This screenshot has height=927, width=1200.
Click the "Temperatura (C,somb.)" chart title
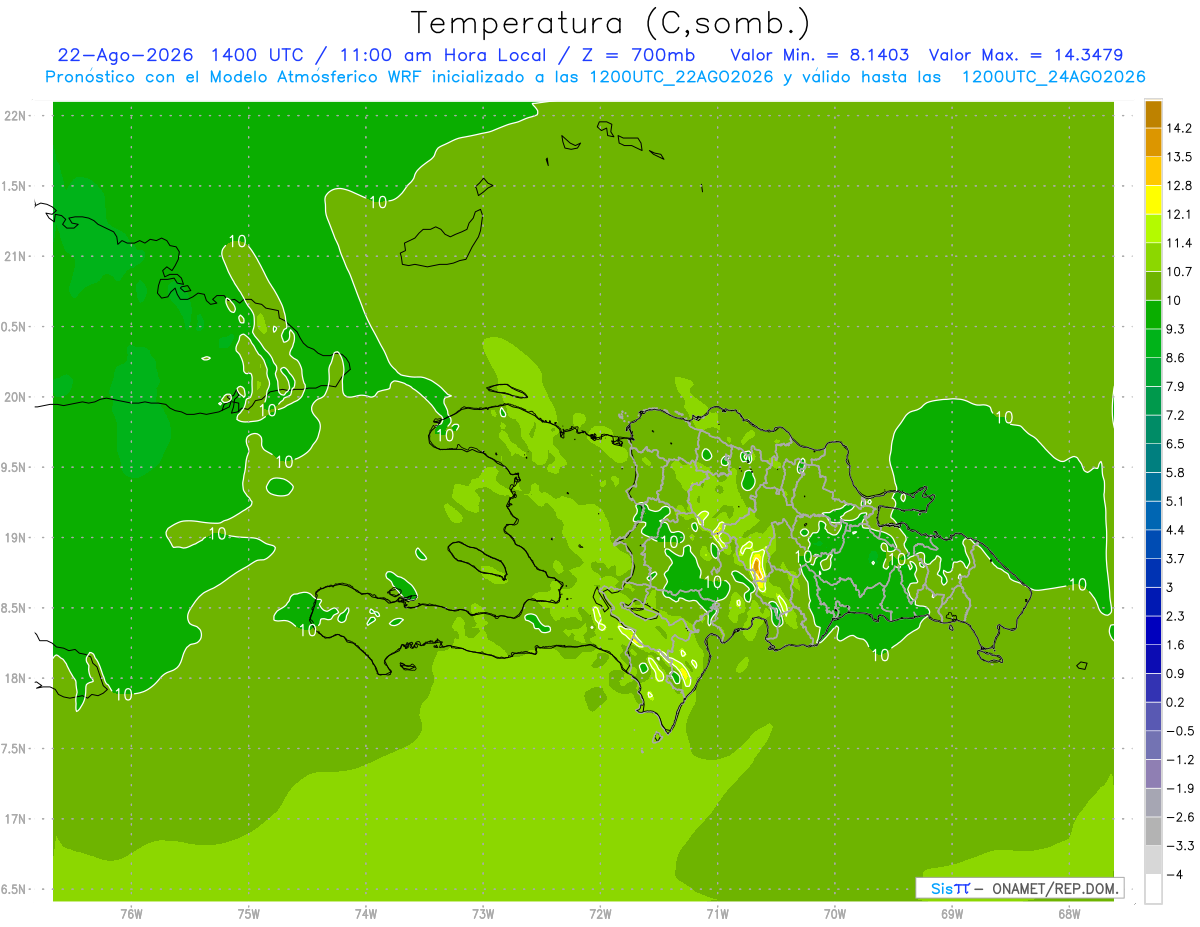611,23
